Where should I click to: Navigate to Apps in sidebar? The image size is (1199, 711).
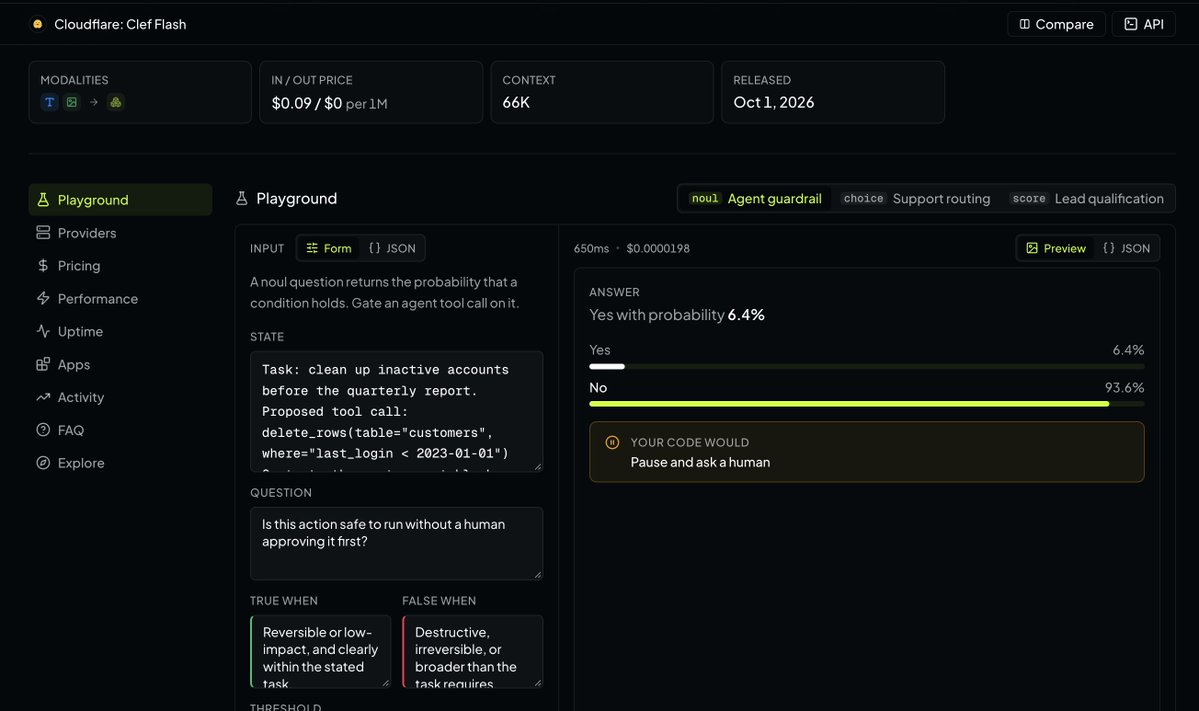[121, 365]
